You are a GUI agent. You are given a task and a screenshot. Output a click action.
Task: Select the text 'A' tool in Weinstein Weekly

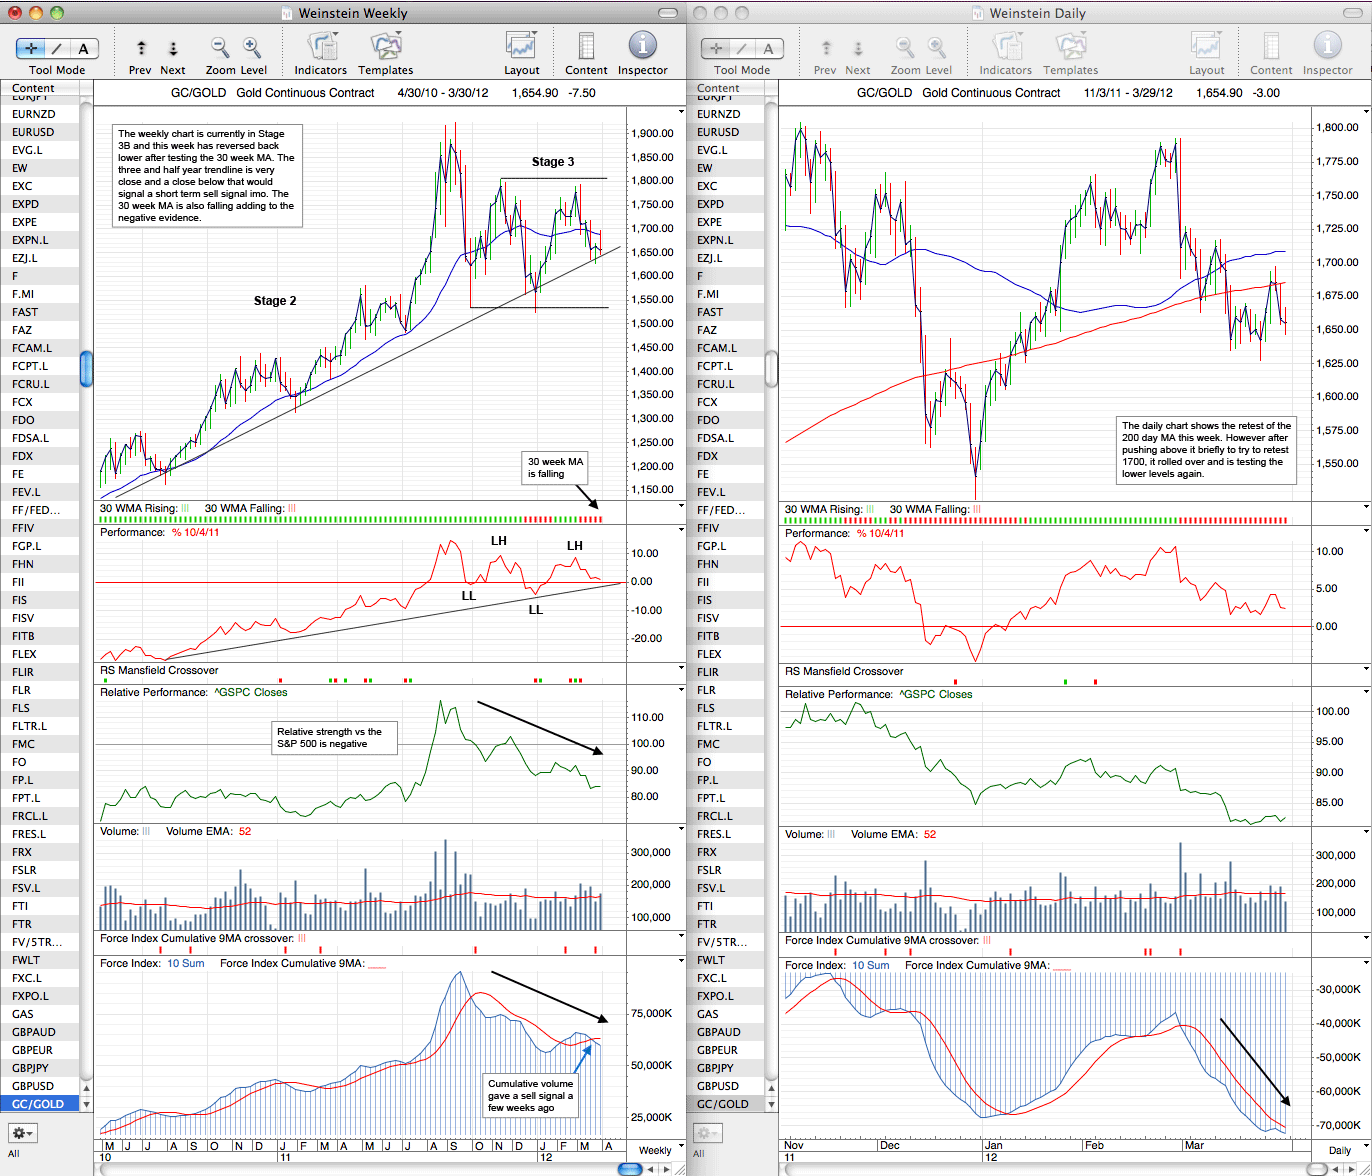point(83,48)
